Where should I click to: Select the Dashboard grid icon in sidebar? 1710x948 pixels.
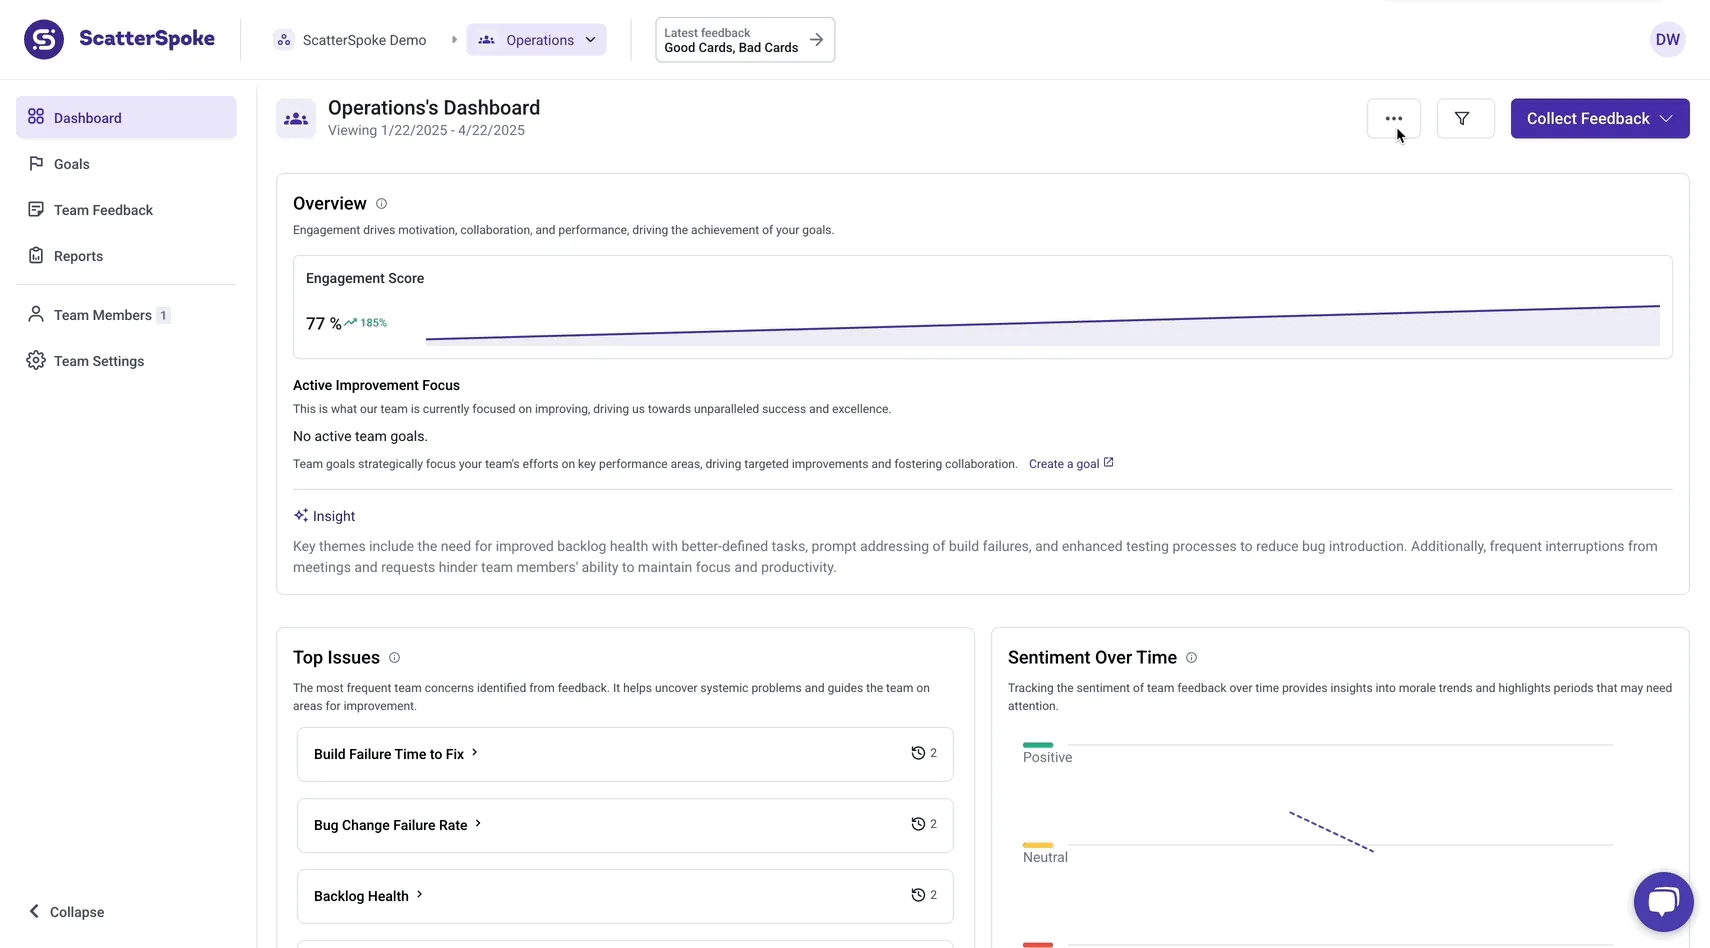(36, 117)
